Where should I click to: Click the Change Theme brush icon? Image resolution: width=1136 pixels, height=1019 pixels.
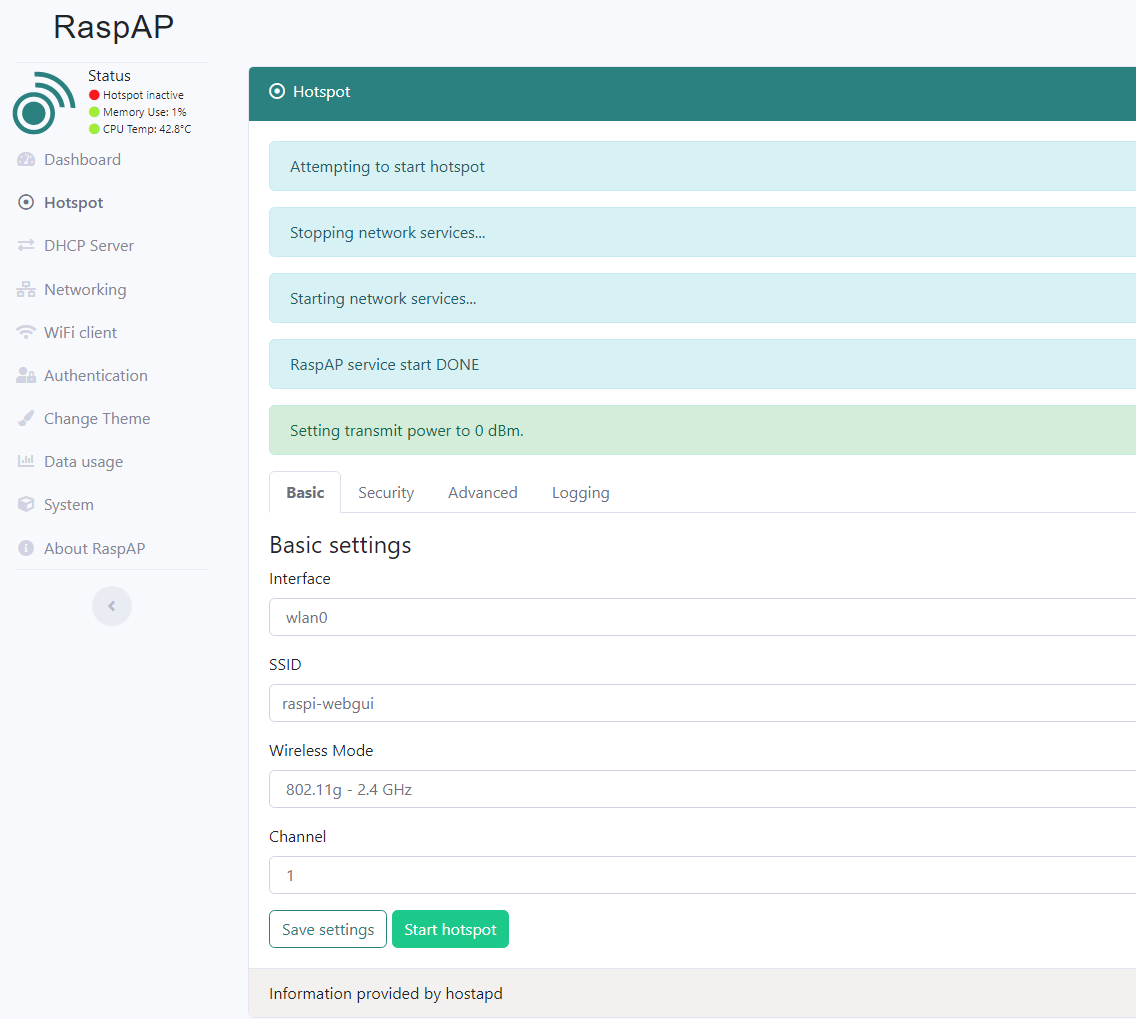tap(25, 418)
